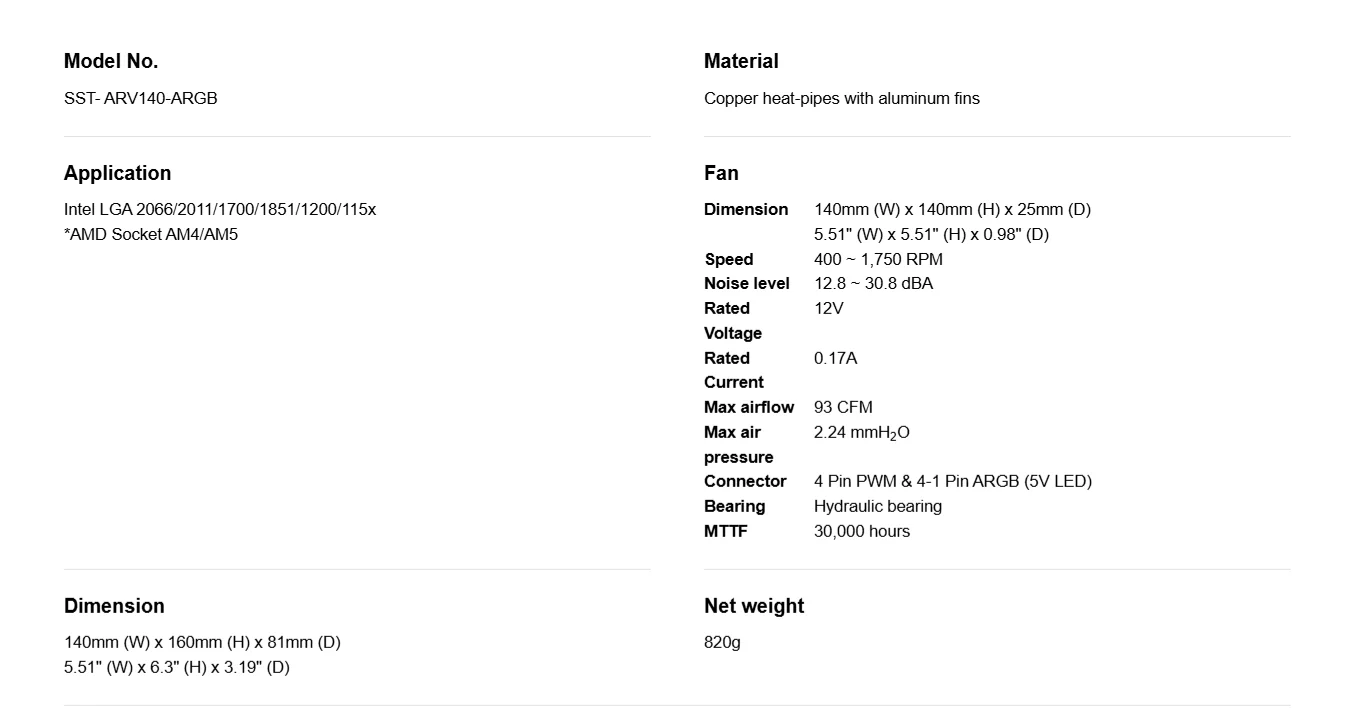Click the Material heading
The width and height of the screenshot is (1352, 708).
coord(741,61)
